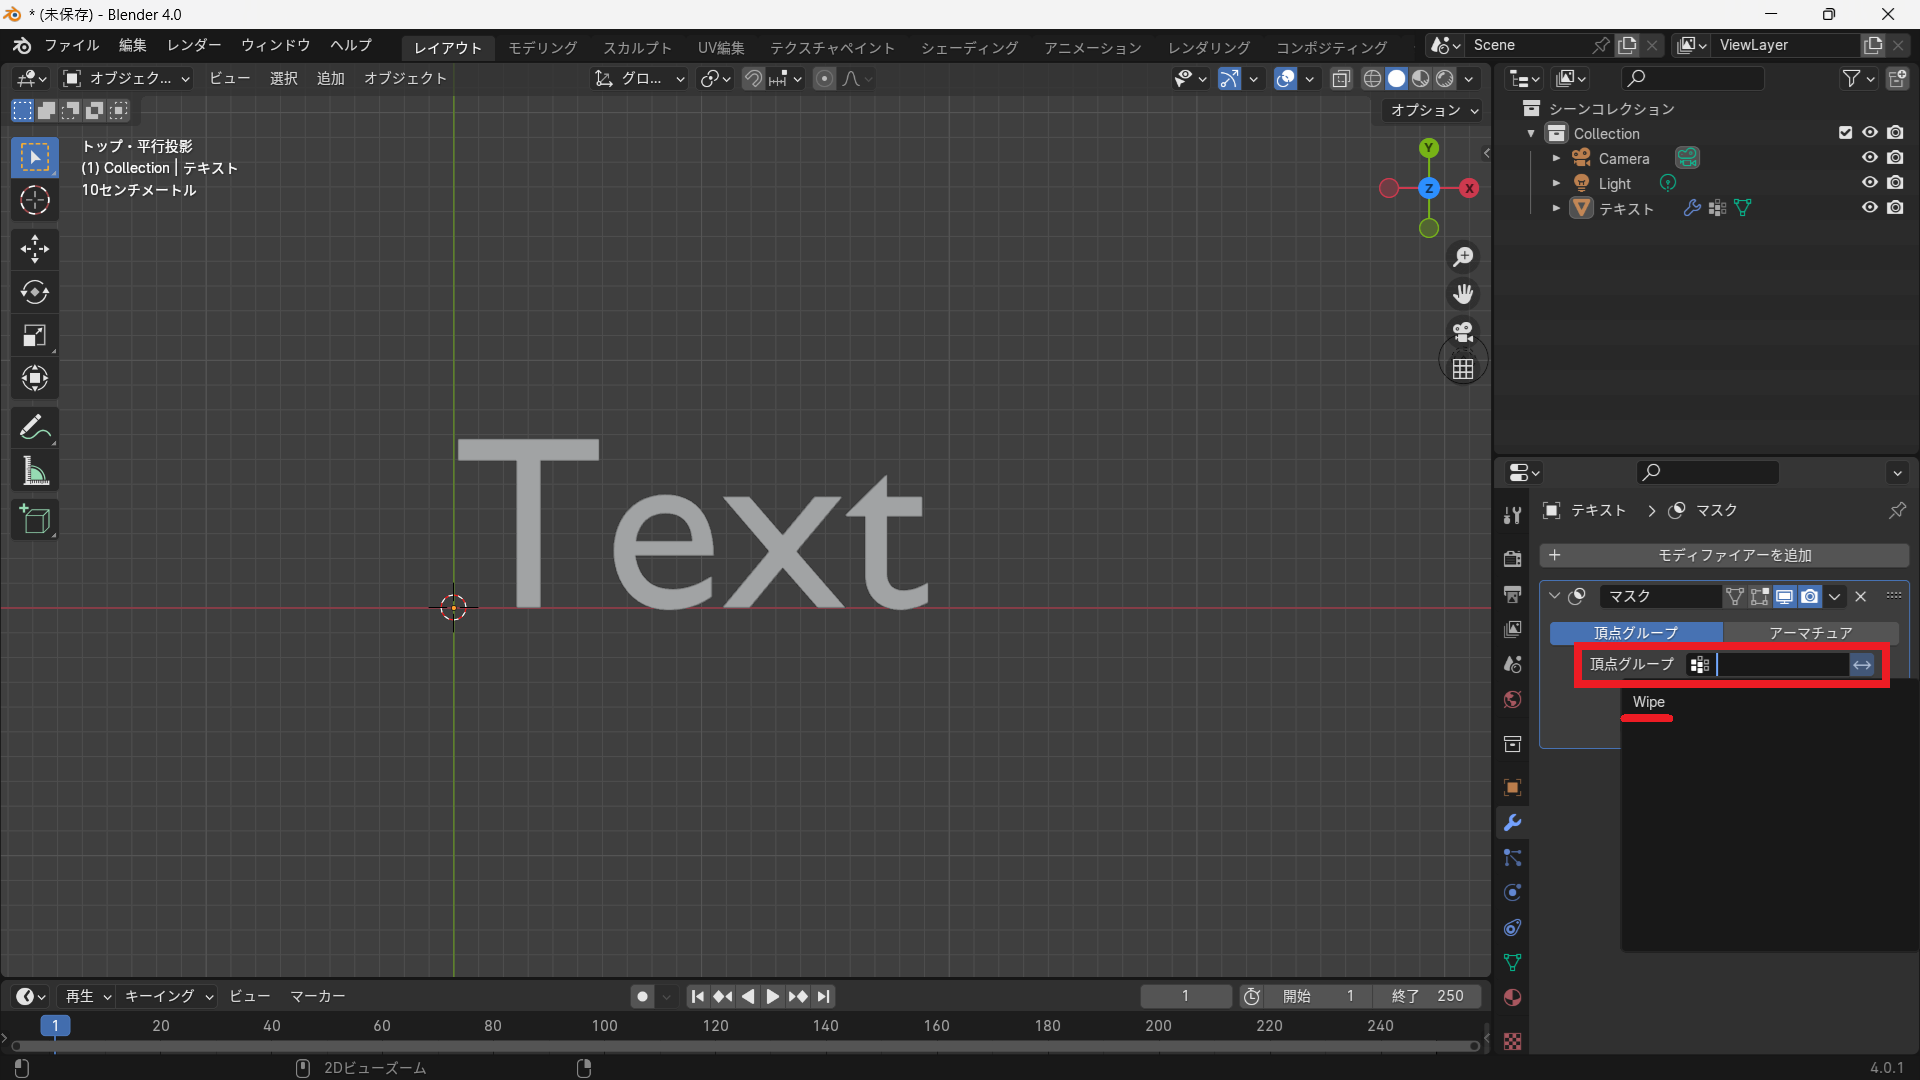Open the Modifiers wrench properties tab
This screenshot has height=1080, width=1920.
(x=1512, y=823)
